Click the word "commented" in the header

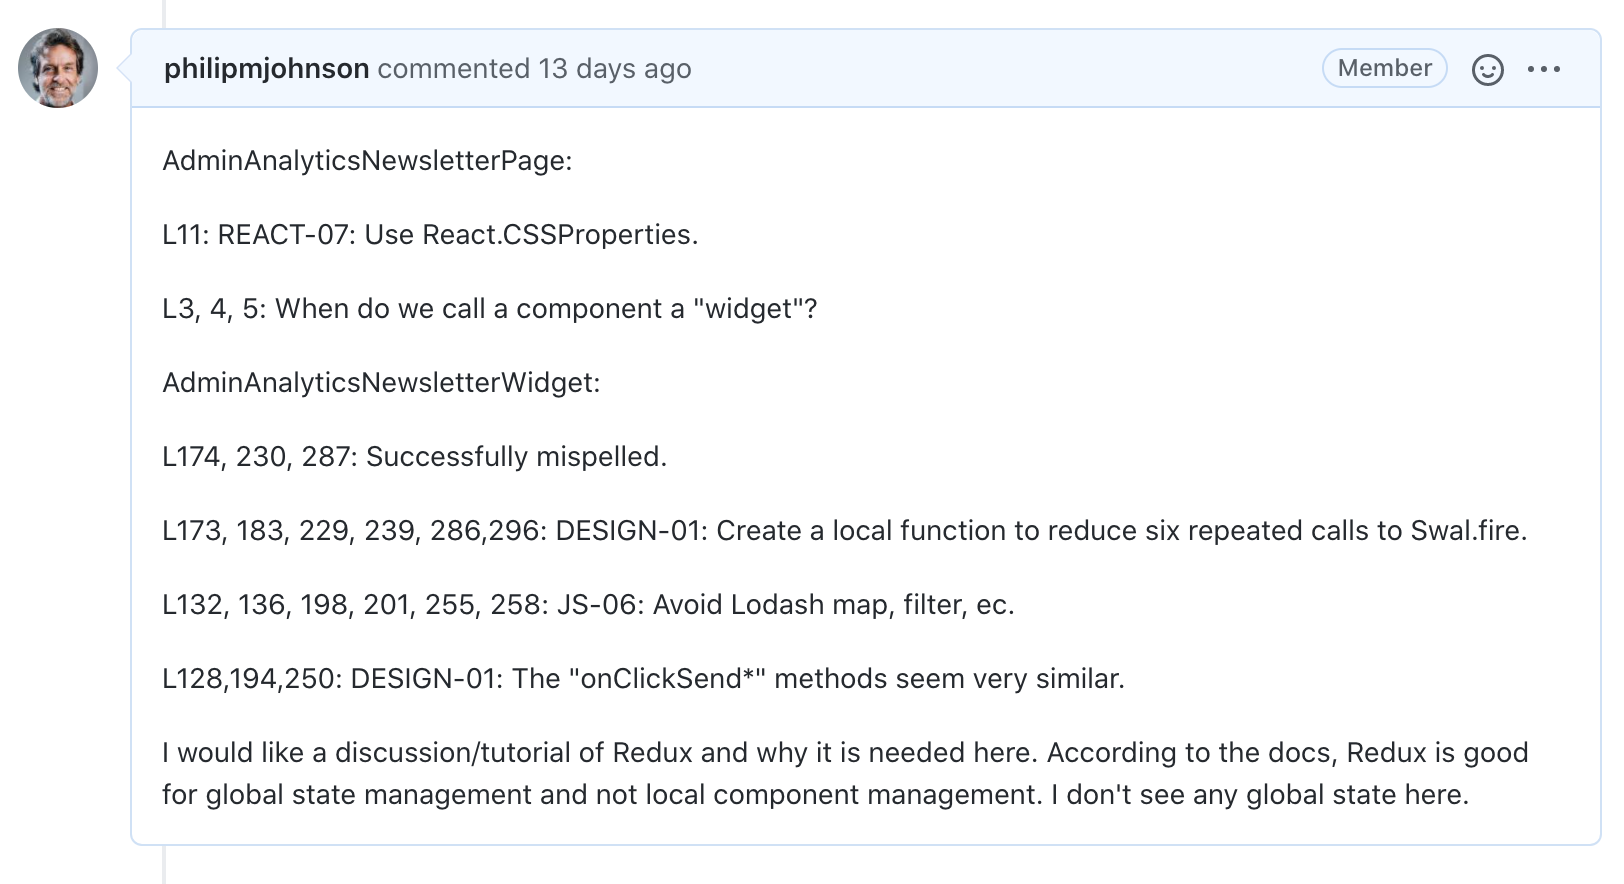coord(453,69)
